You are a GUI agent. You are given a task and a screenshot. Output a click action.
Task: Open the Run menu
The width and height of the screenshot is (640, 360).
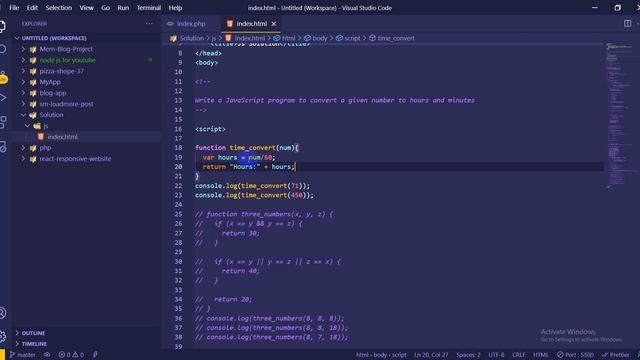pos(123,8)
